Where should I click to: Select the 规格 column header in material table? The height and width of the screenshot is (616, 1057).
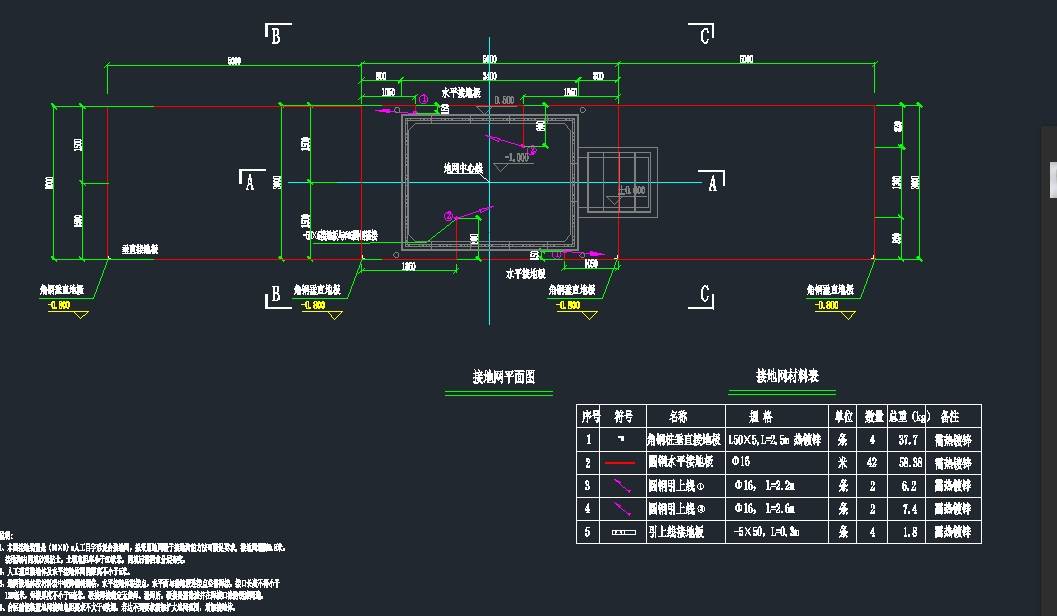(761, 416)
